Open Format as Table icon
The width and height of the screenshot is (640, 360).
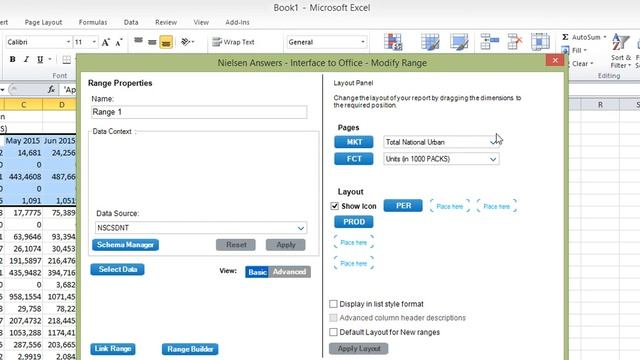pyautogui.click(x=430, y=42)
